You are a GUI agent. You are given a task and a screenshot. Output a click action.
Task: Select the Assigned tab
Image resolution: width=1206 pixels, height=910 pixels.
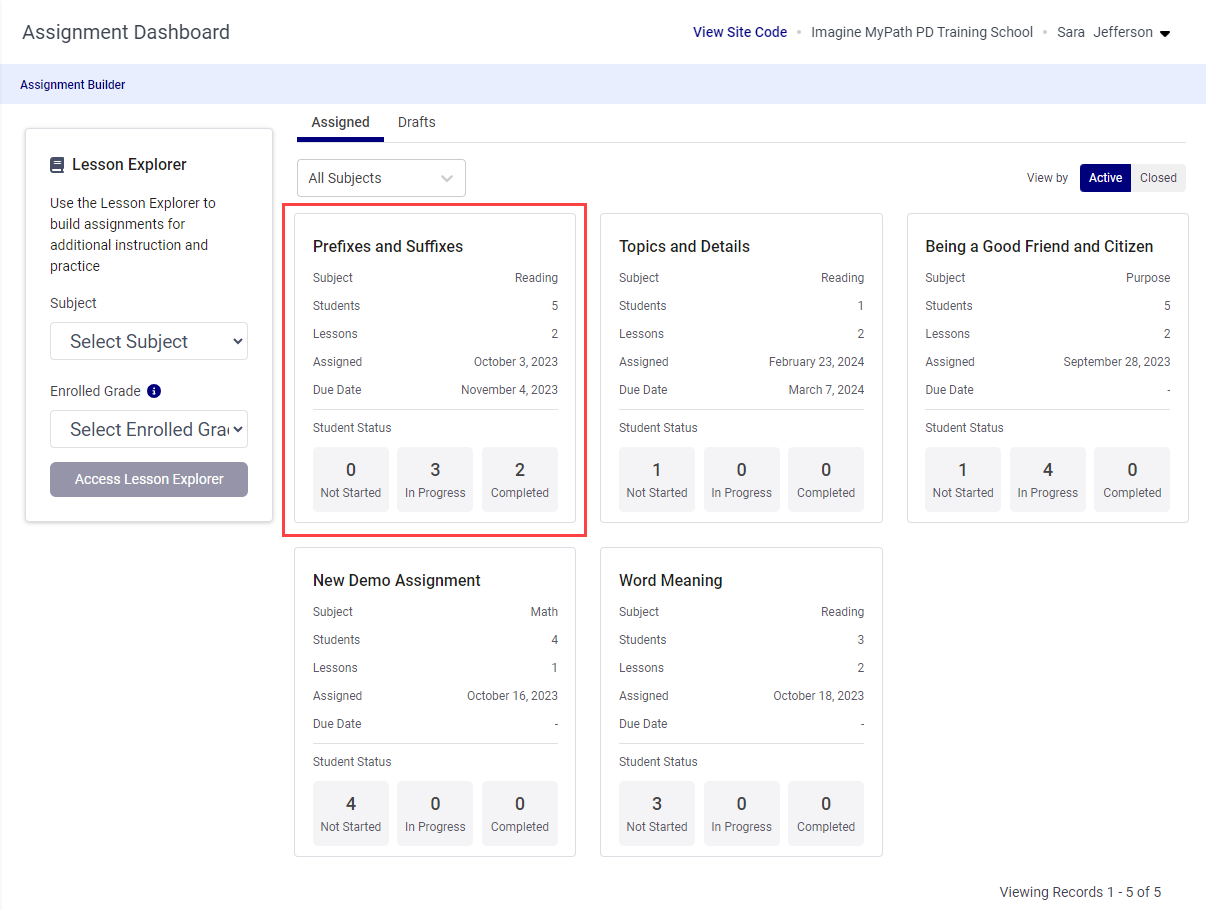click(340, 122)
